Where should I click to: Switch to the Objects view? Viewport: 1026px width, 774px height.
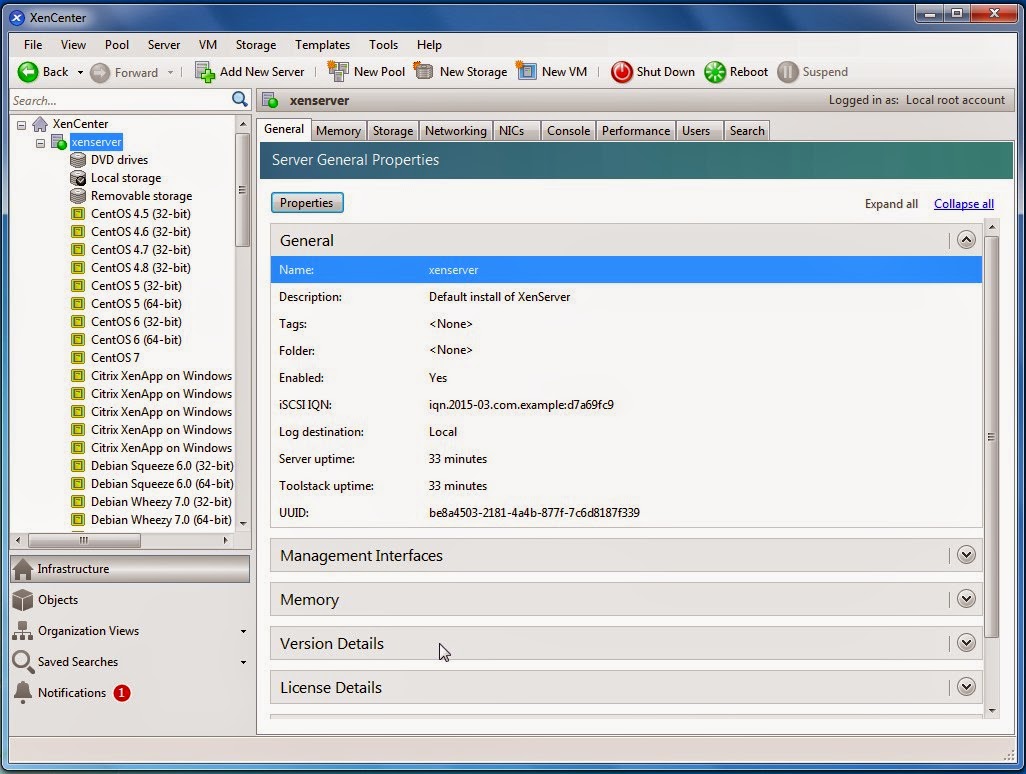(x=58, y=600)
